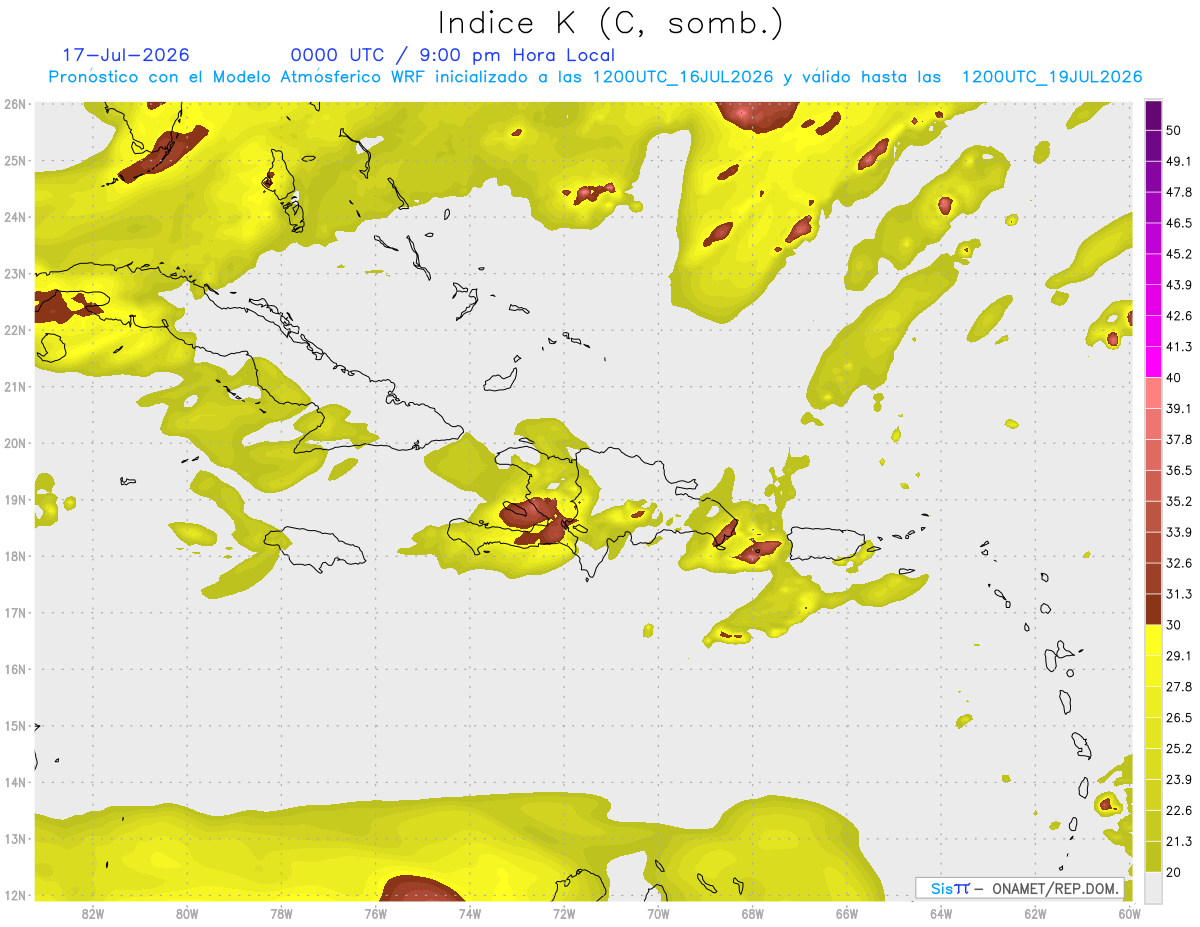Image resolution: width=1200 pixels, height=927 pixels.
Task: Click the "45.2" color bar label
Action: click(x=1179, y=254)
